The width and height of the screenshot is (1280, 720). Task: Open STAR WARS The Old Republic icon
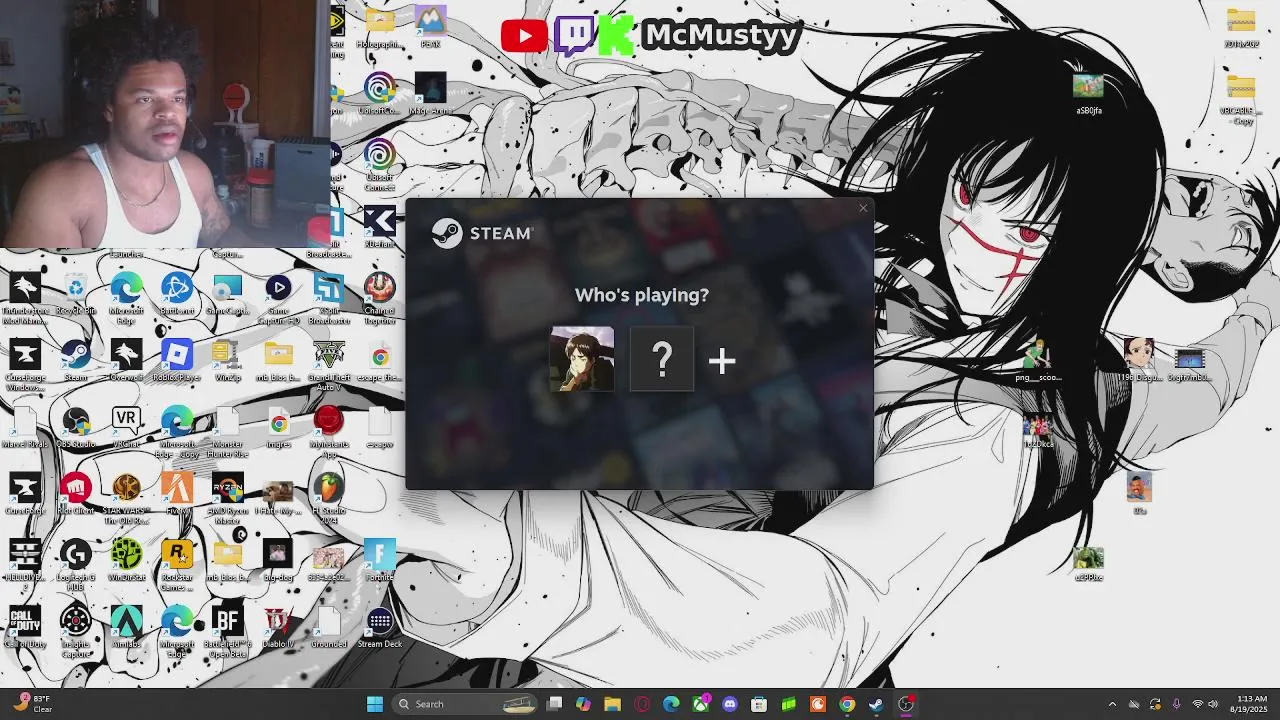coord(126,499)
